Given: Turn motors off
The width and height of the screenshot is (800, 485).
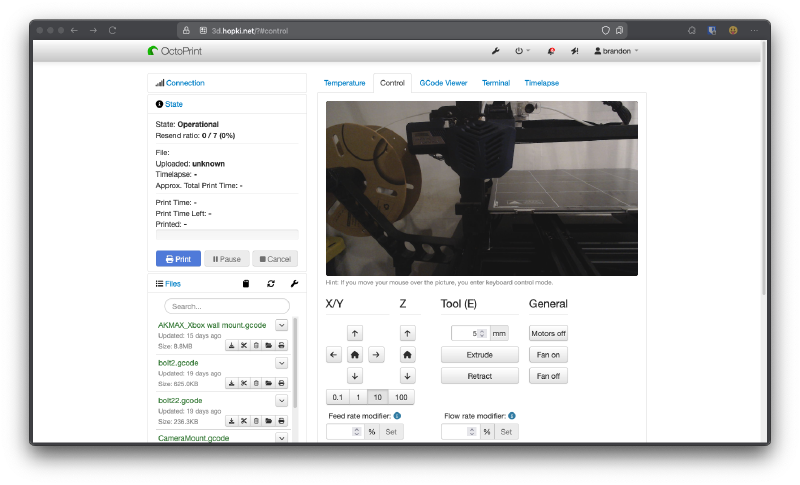Looking at the screenshot, I should click(x=548, y=333).
